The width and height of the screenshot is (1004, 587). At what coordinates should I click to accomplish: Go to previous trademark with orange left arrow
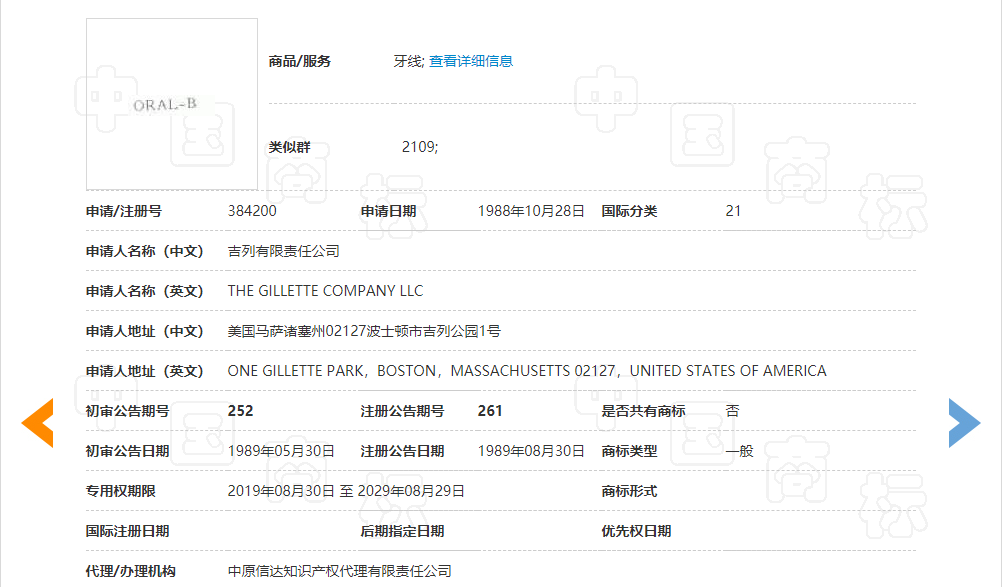tap(37, 422)
